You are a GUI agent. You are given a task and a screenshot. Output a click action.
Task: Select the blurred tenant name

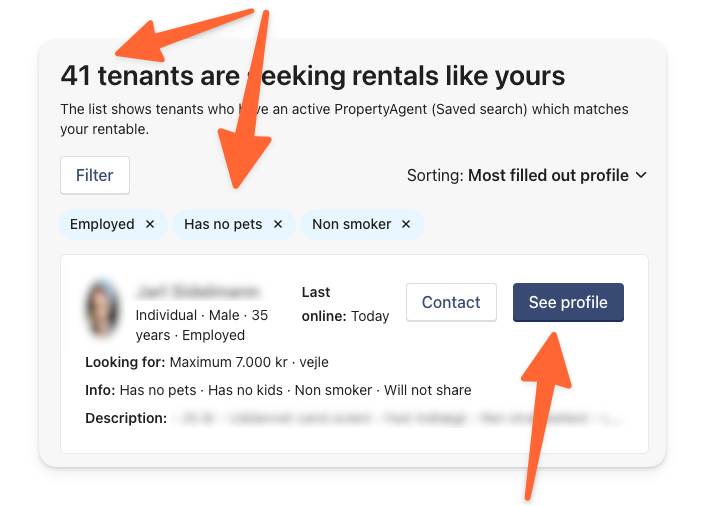coord(198,292)
